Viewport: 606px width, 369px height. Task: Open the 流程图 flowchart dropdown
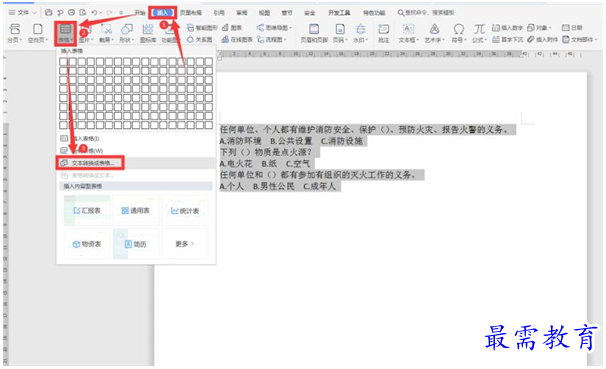pos(272,39)
